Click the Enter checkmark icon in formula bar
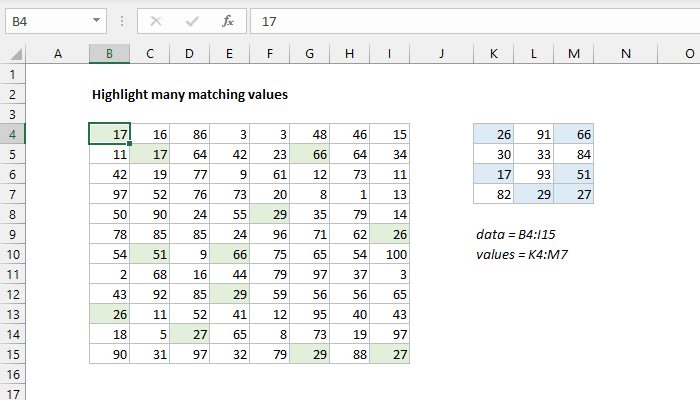Viewport: 700px width, 400px height. (x=191, y=19)
